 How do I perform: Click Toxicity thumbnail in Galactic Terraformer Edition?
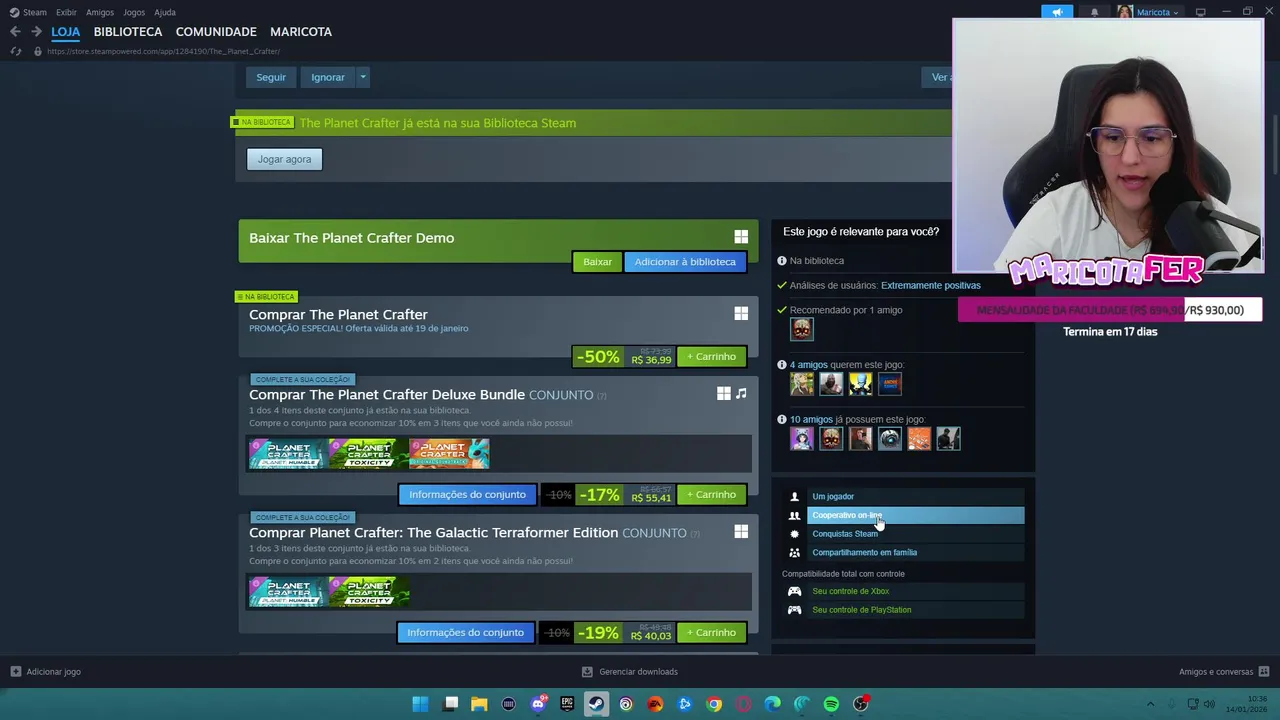[369, 592]
